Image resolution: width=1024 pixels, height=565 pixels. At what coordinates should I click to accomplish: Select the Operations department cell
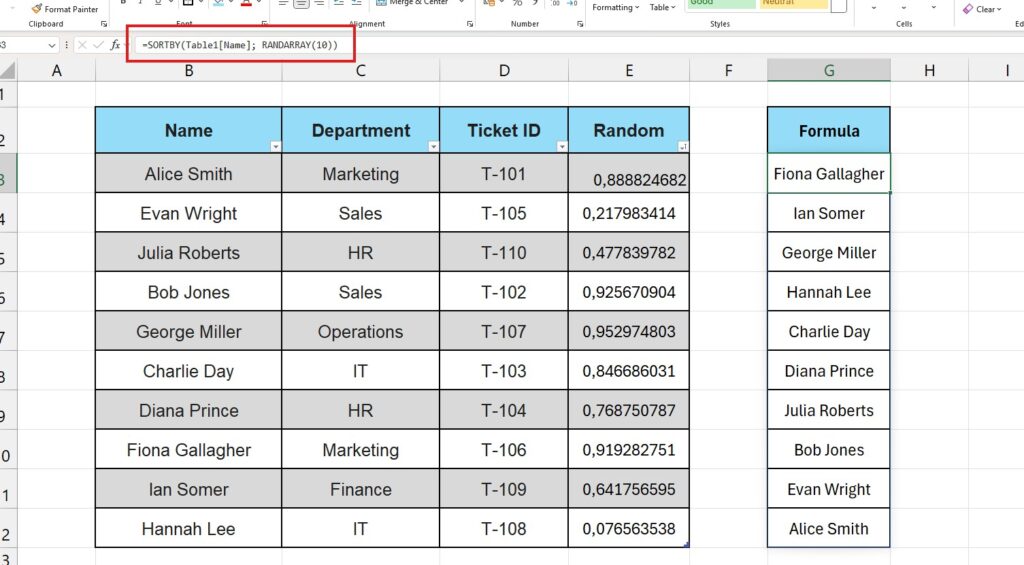(x=360, y=331)
